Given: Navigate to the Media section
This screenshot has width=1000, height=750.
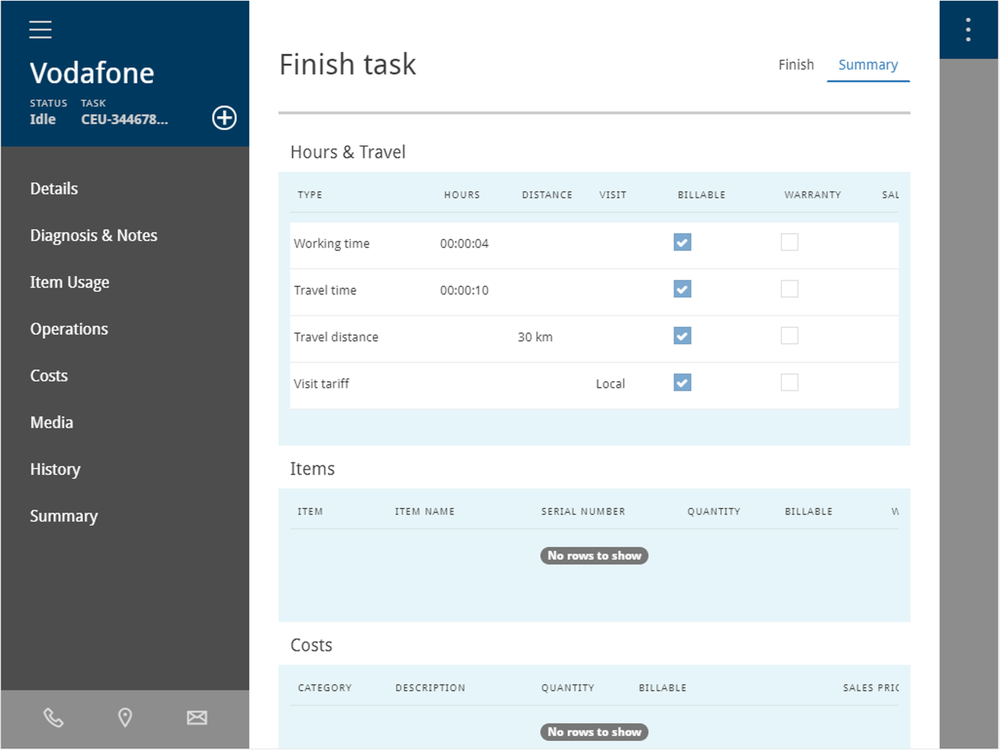Looking at the screenshot, I should click(x=52, y=423).
